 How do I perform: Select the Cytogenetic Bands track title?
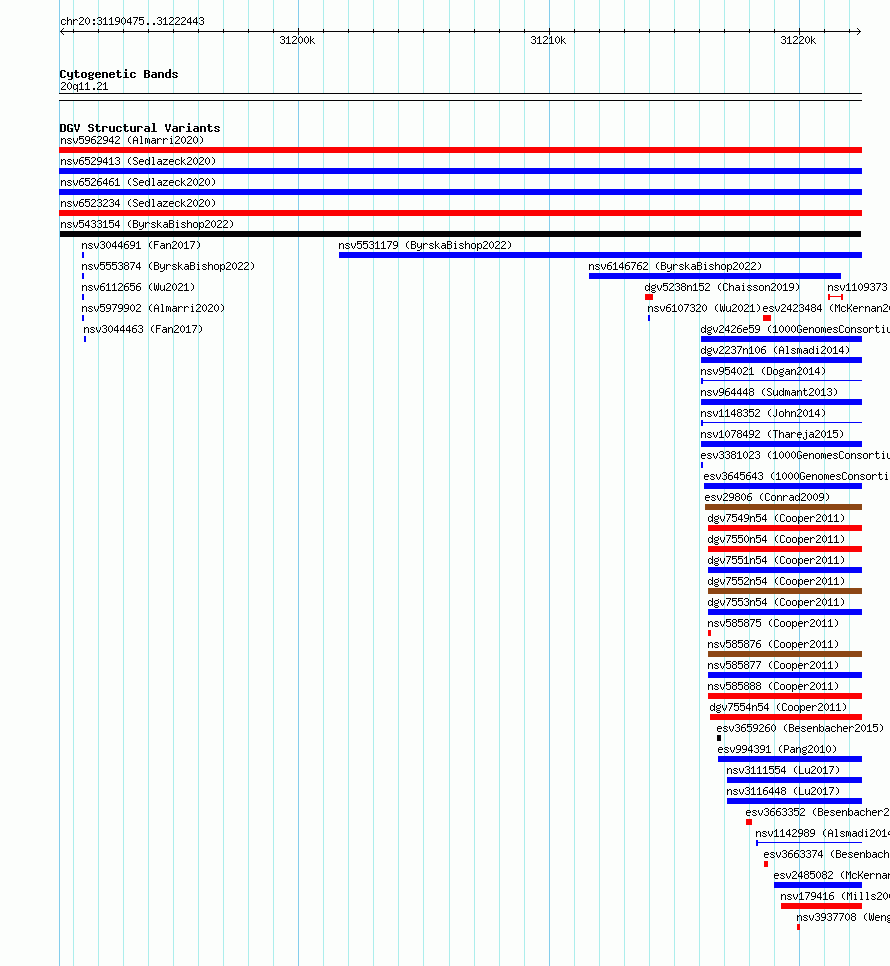pyautogui.click(x=119, y=74)
